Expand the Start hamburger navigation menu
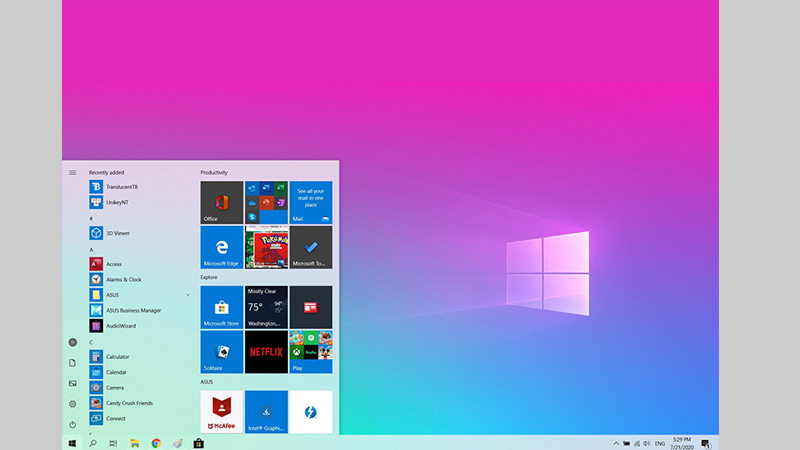 click(x=72, y=172)
